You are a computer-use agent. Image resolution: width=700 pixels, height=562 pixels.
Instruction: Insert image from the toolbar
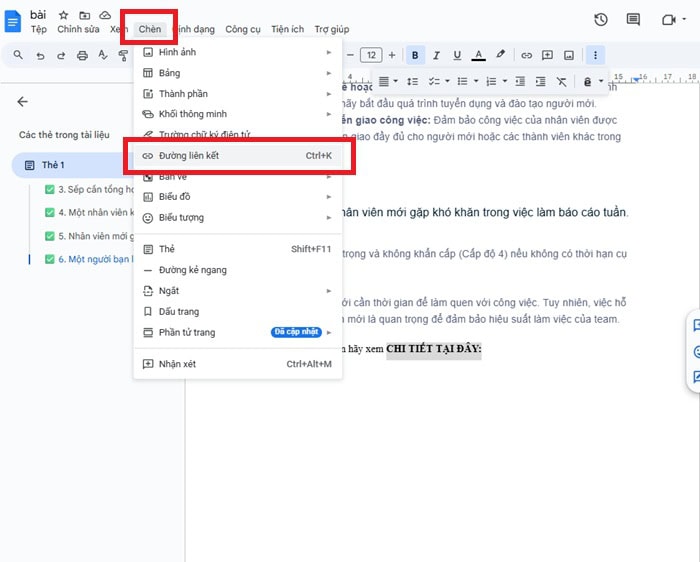tap(569, 55)
